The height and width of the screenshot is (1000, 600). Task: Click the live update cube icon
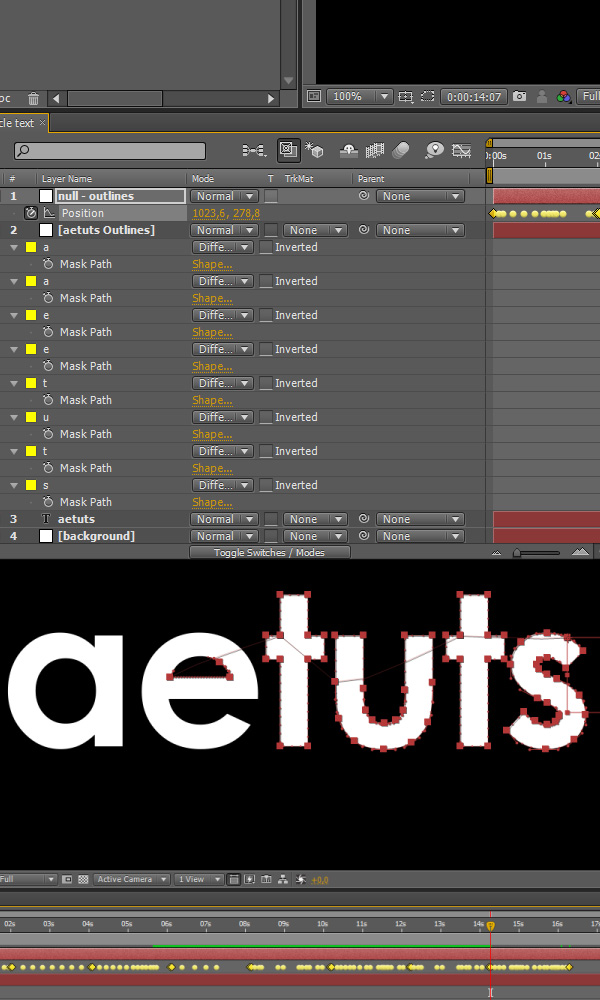click(314, 151)
